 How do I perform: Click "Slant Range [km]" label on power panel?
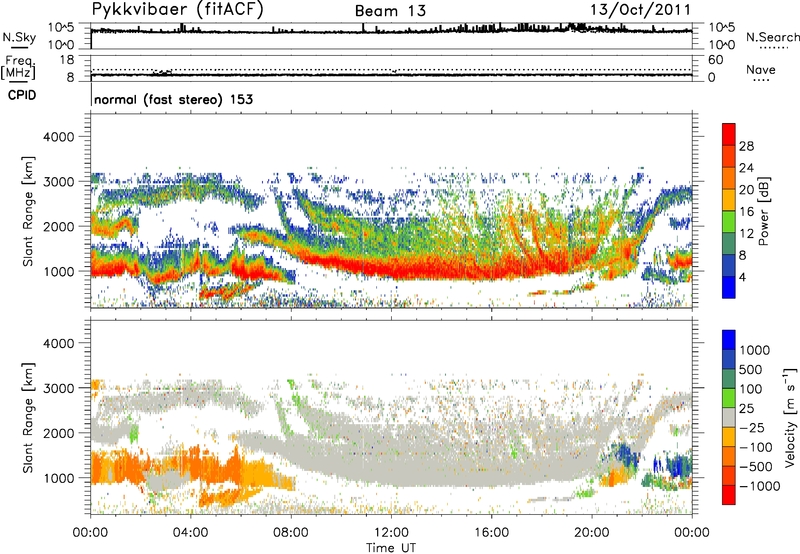click(x=28, y=211)
